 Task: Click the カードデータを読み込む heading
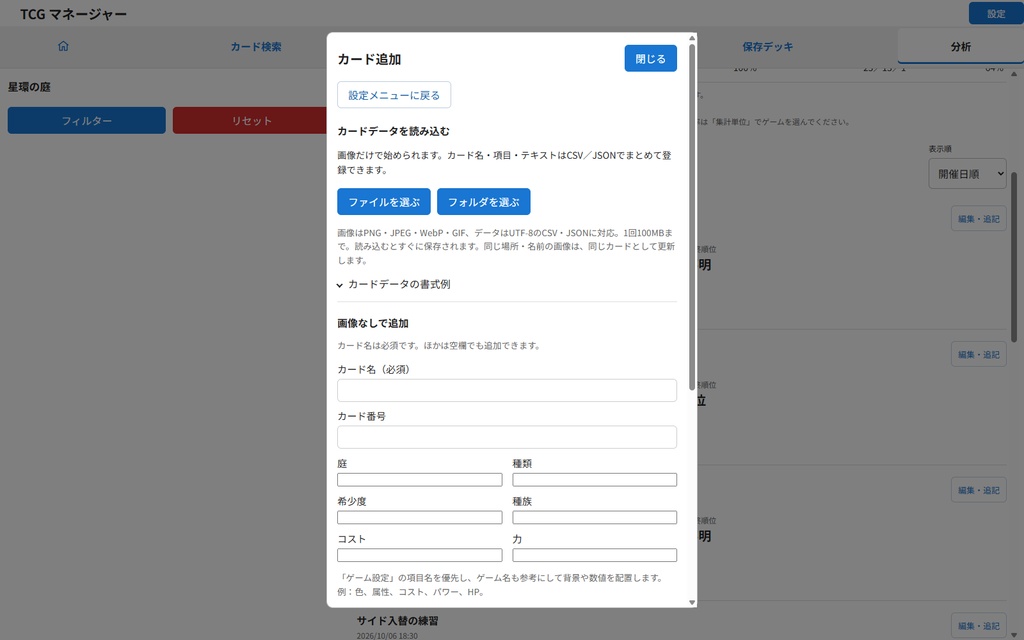pyautogui.click(x=393, y=131)
